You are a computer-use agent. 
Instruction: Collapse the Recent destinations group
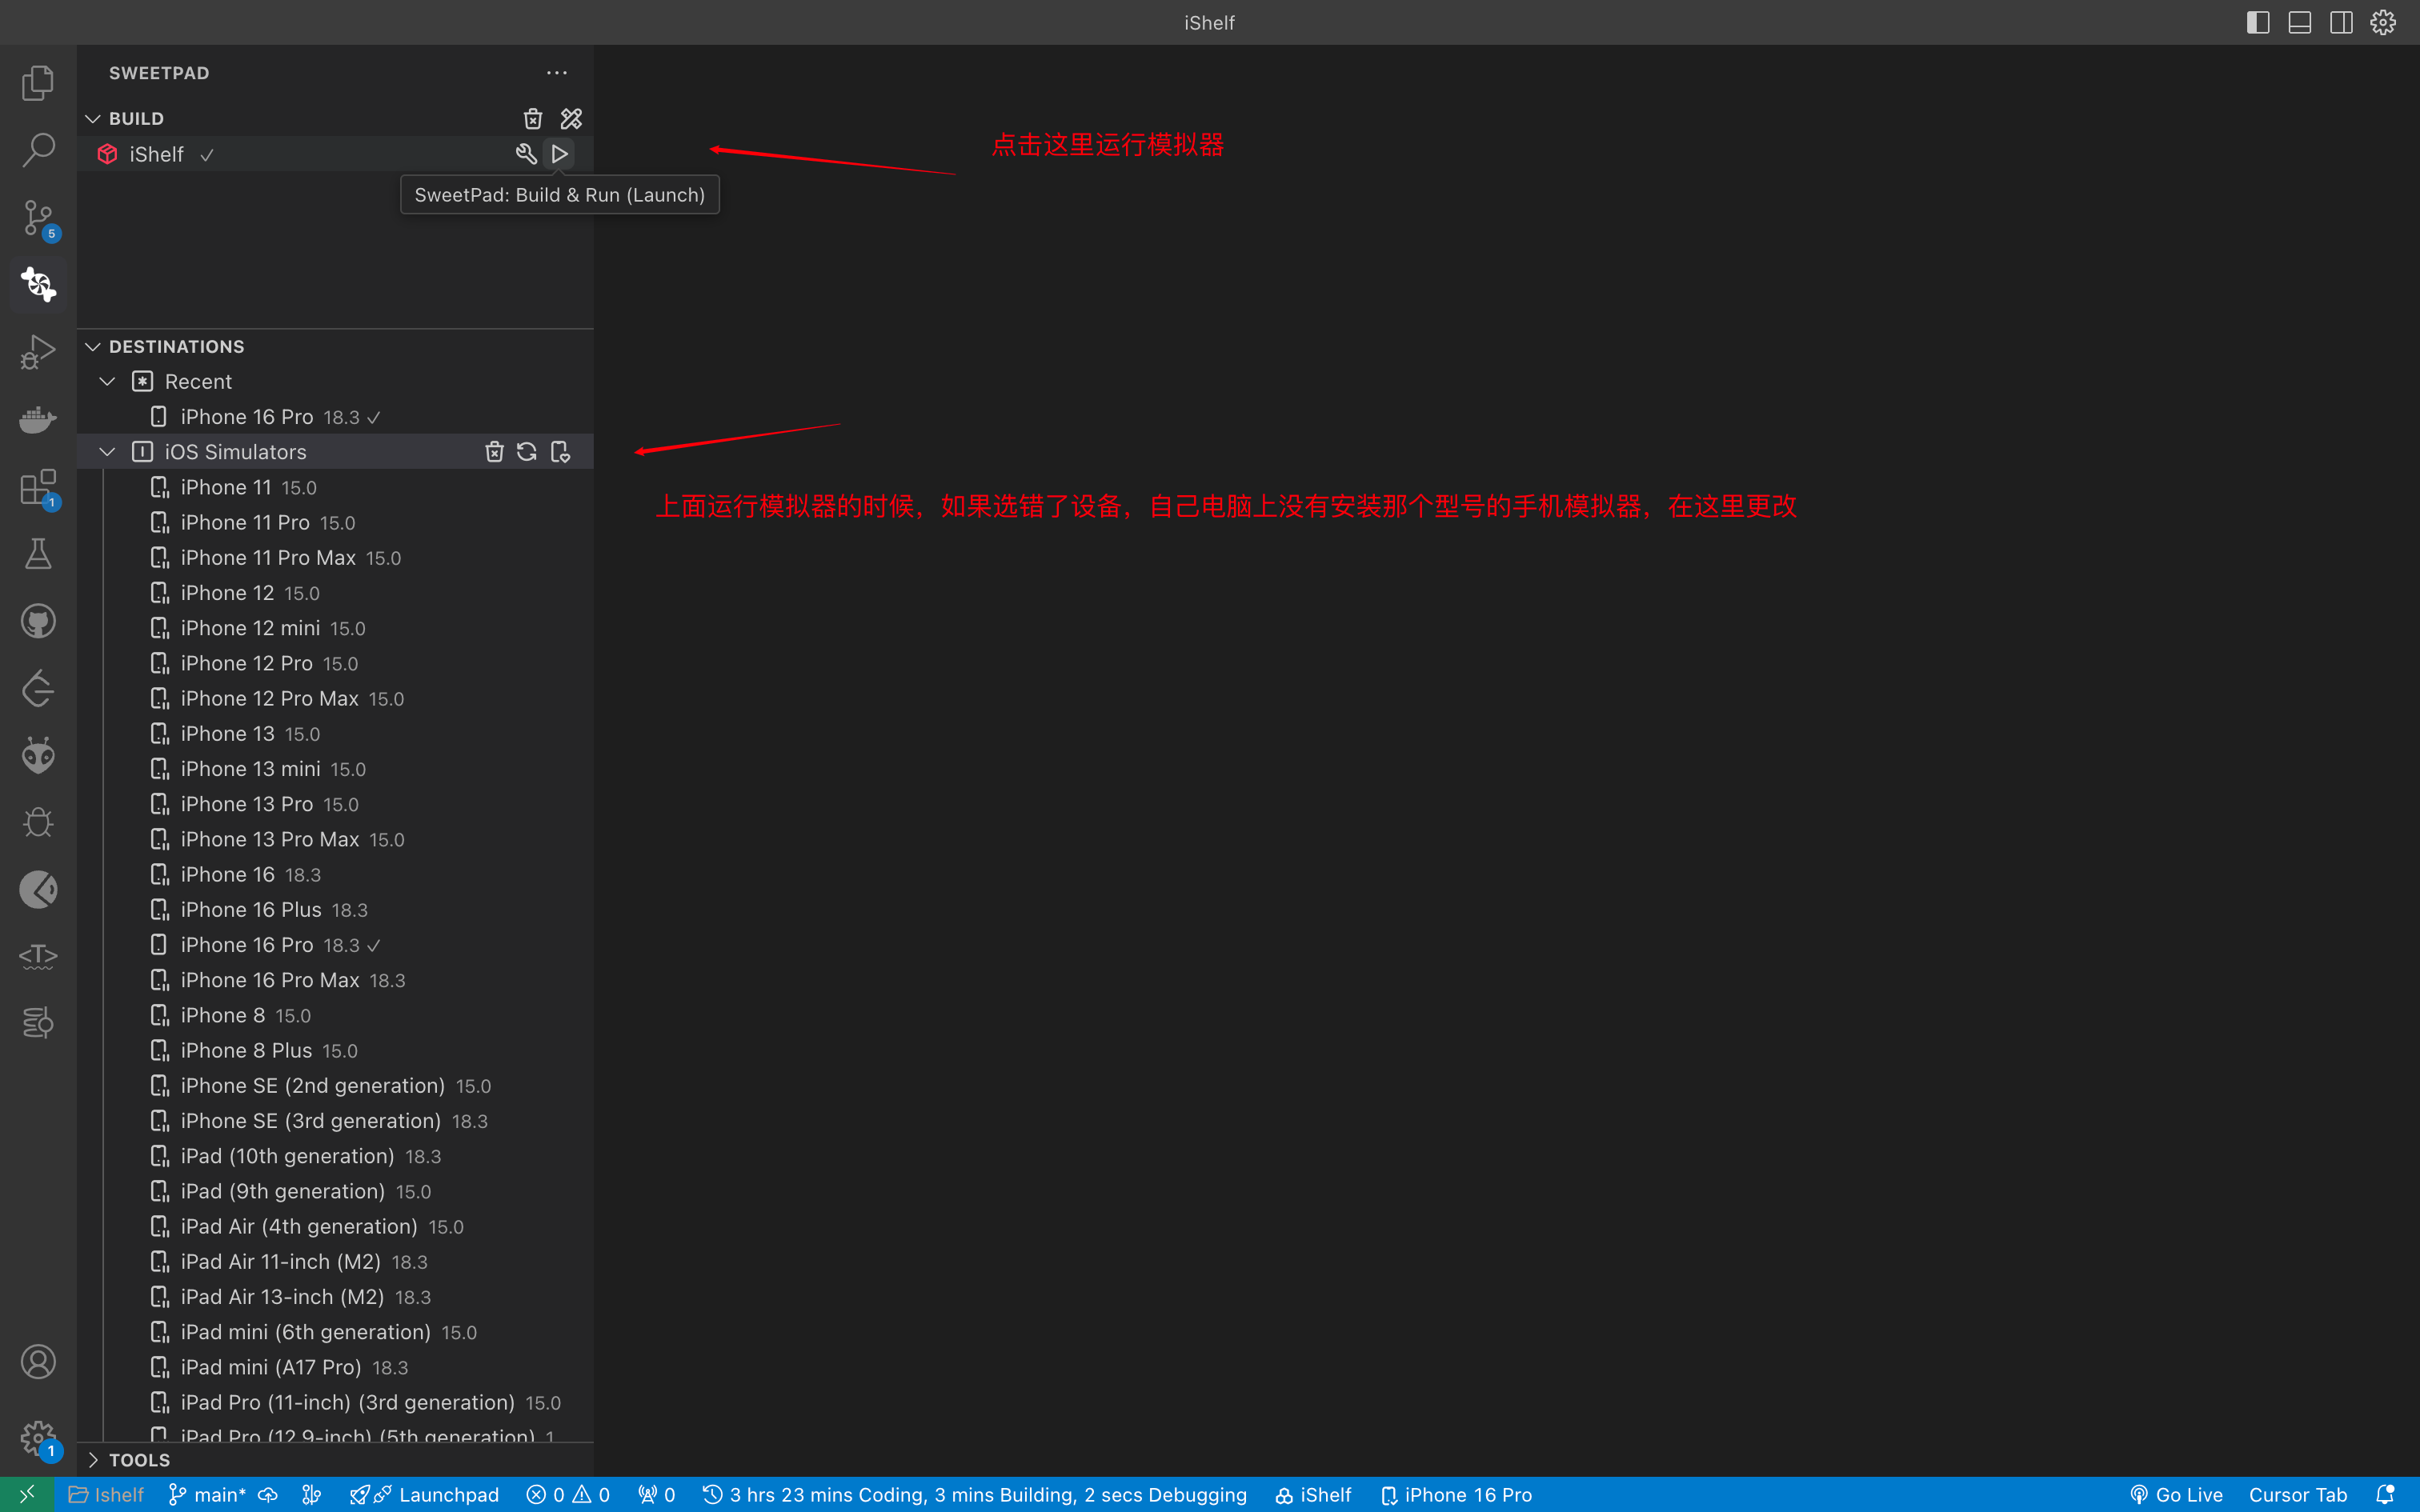(x=108, y=382)
